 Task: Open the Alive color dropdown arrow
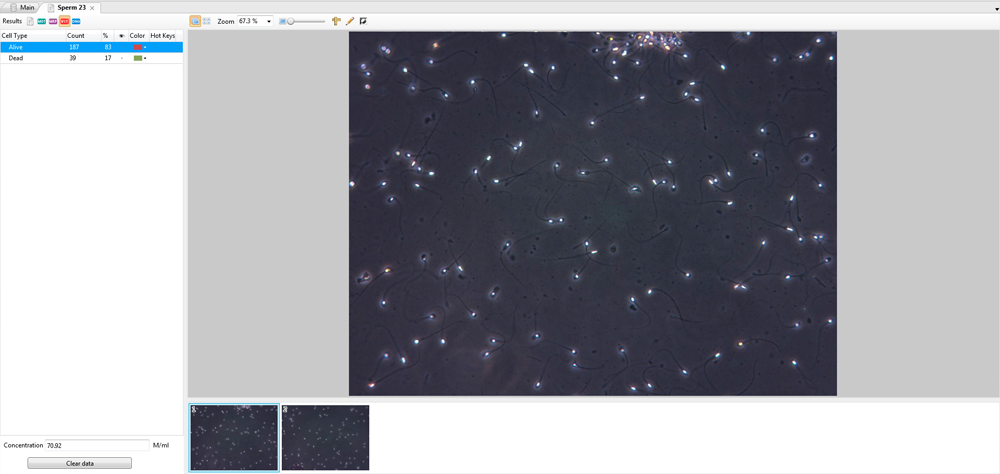(146, 47)
